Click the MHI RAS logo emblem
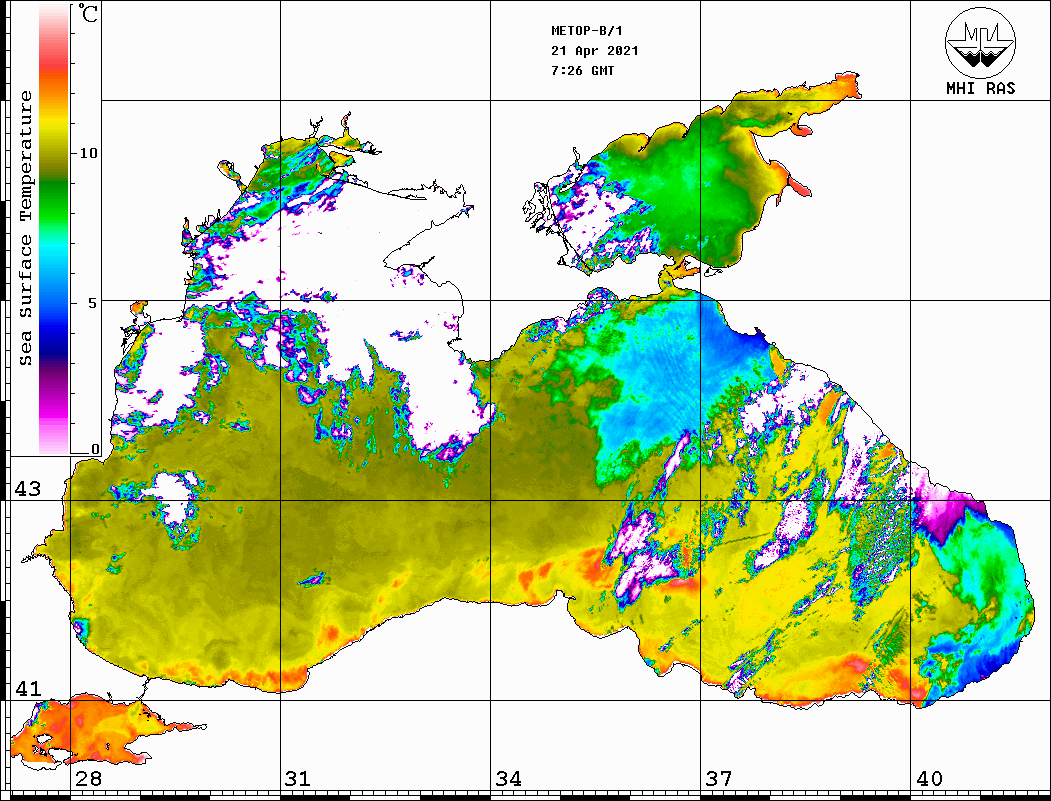 tap(980, 42)
